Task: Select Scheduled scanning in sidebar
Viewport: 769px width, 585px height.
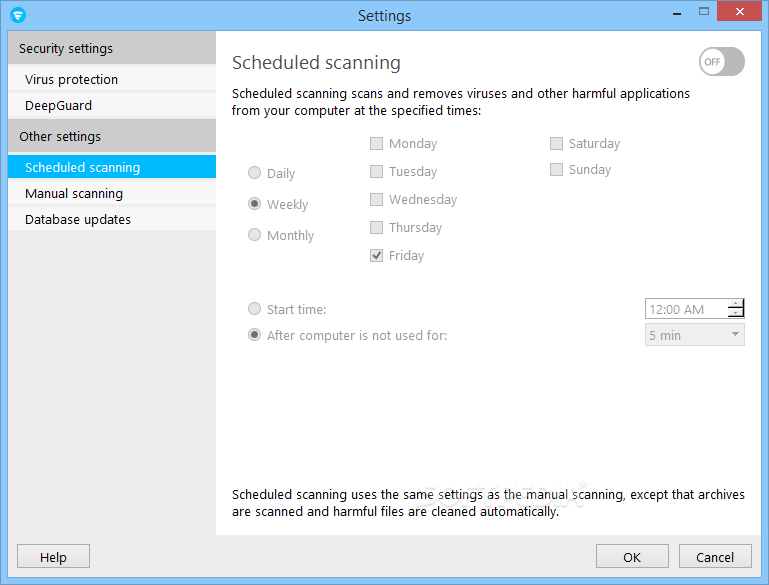Action: 112,167
